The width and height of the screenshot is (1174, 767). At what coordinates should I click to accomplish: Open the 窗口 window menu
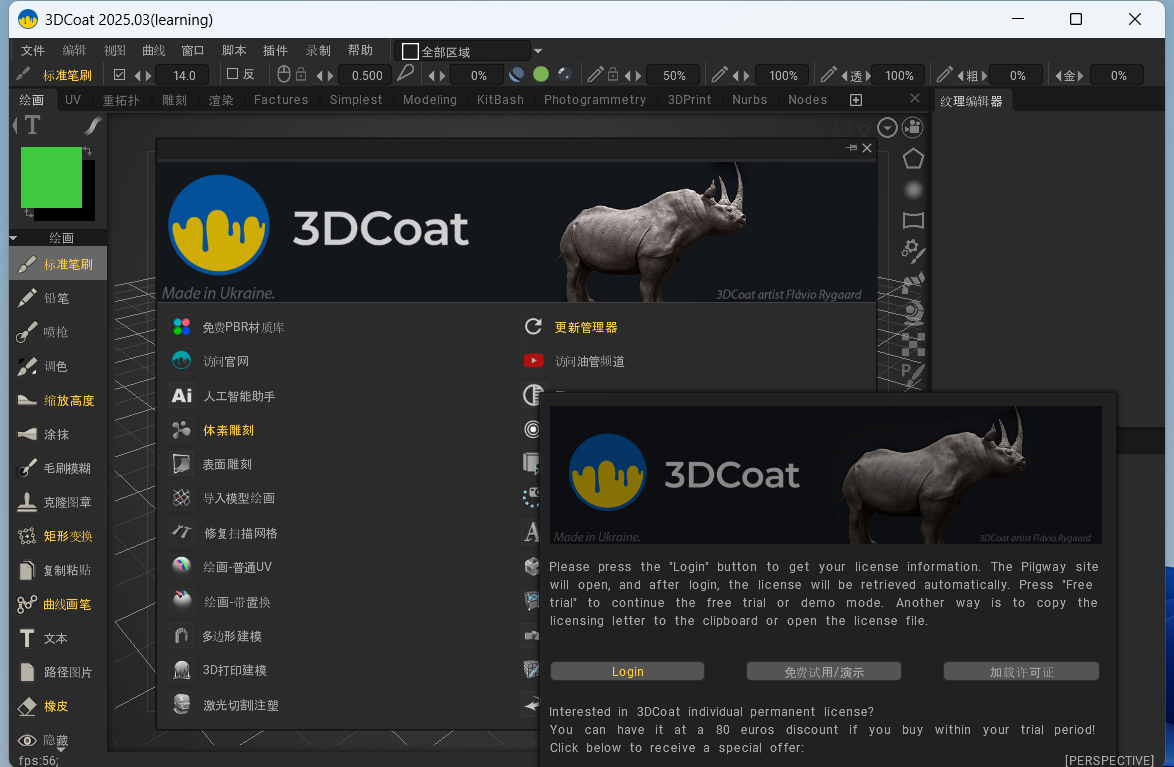(192, 50)
